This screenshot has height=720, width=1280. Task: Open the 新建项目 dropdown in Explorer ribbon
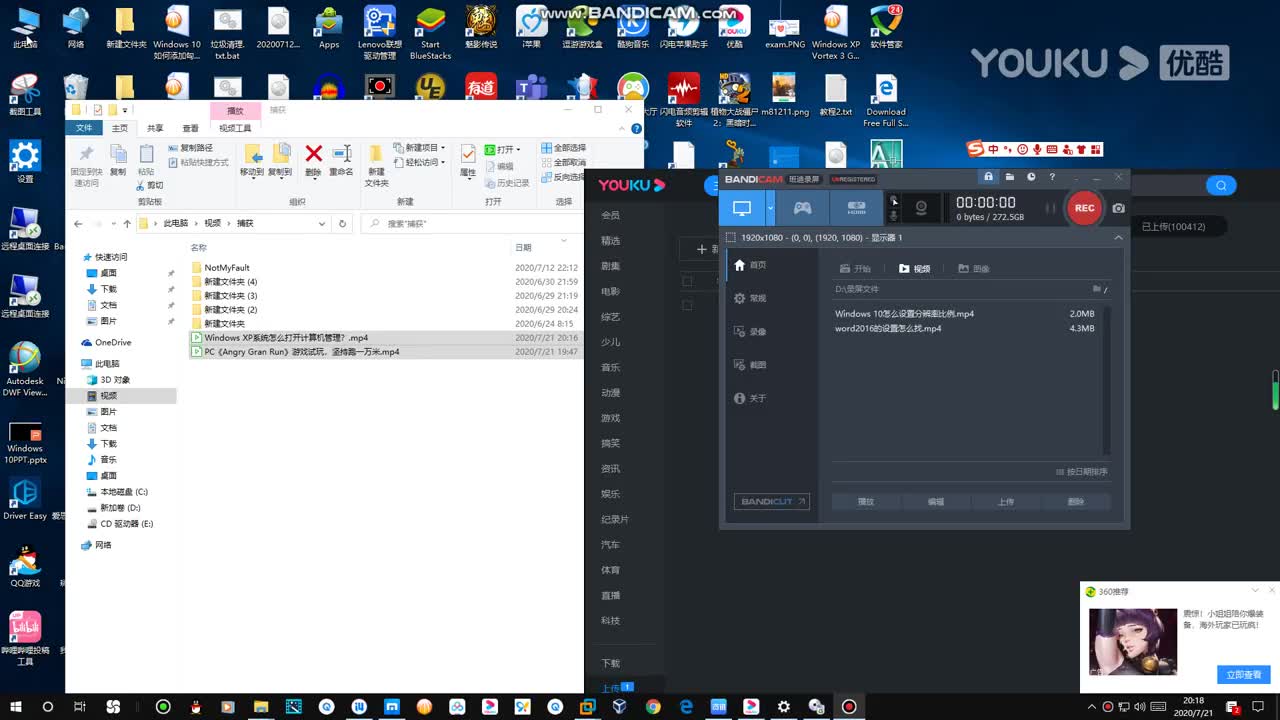[417, 148]
